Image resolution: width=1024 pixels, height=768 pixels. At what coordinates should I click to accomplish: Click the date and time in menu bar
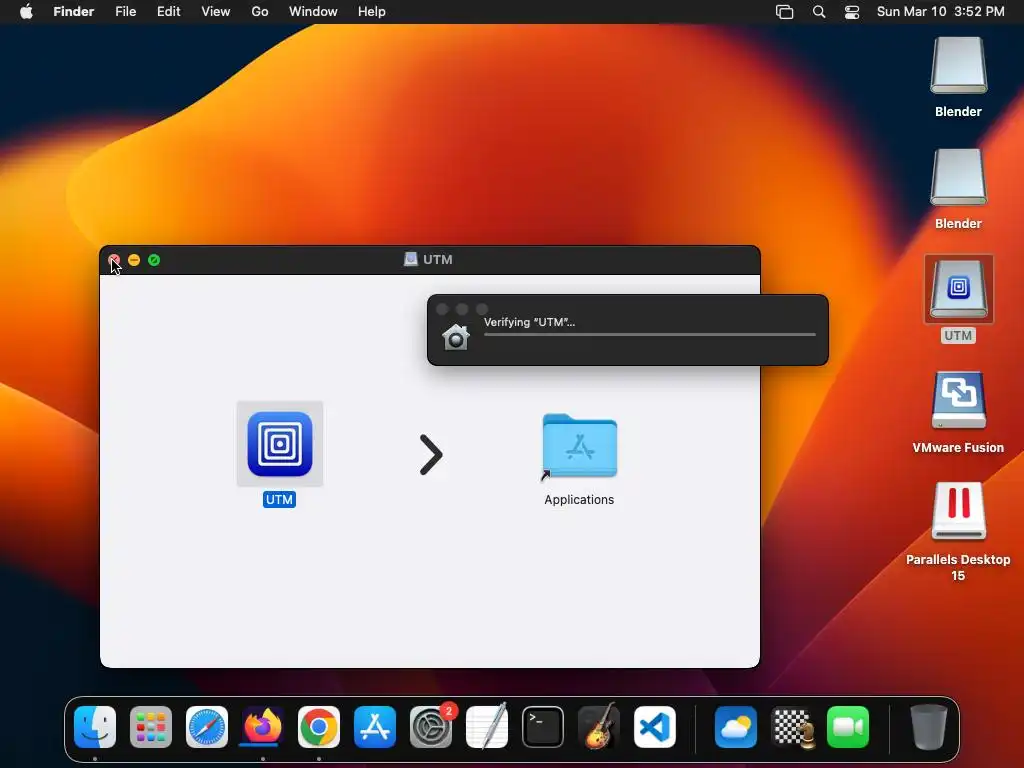940,12
